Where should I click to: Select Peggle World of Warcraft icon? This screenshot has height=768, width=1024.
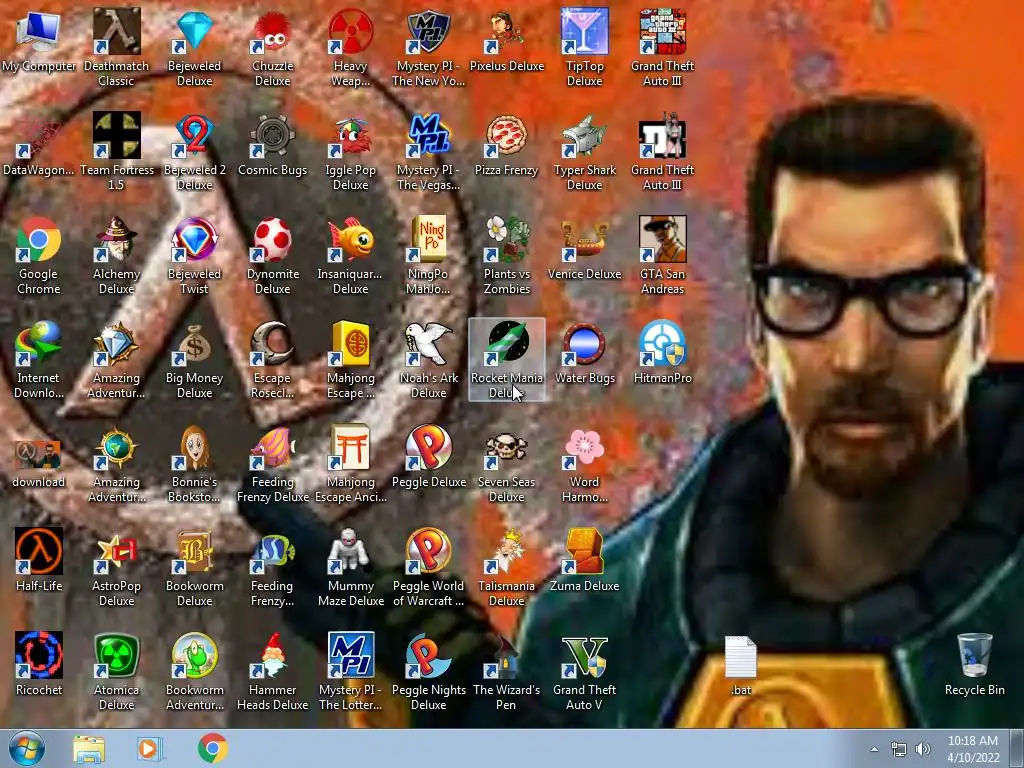click(428, 551)
